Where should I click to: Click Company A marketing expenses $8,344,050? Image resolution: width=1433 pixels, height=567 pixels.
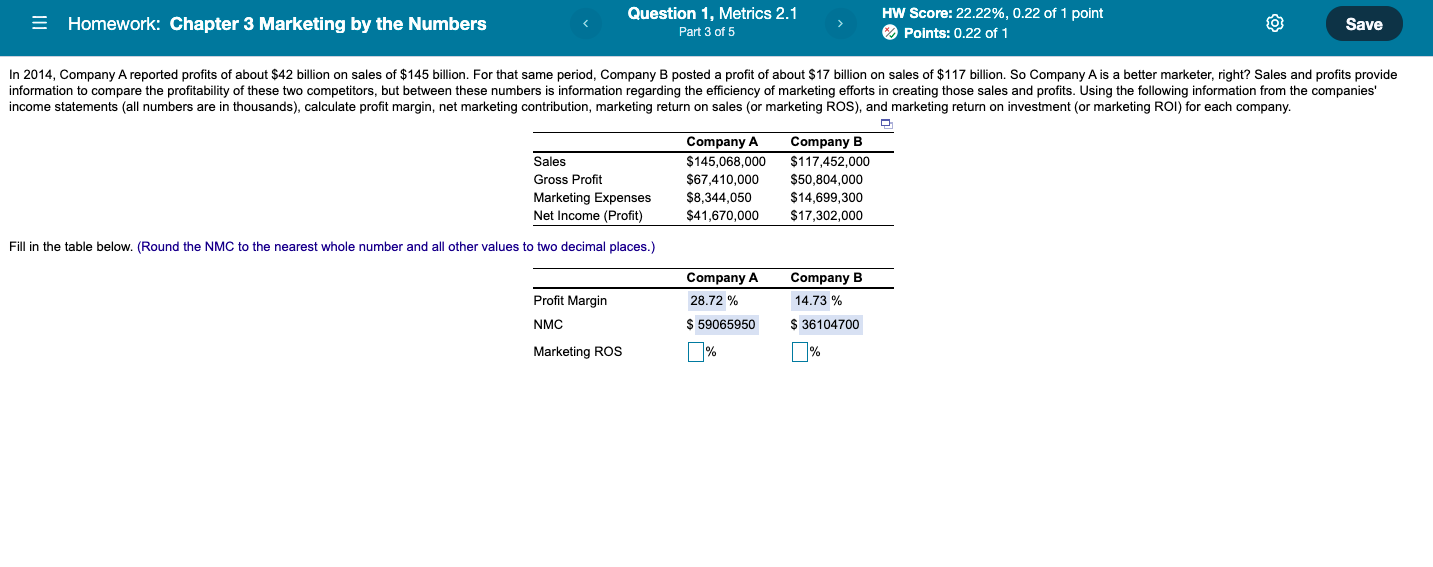tap(719, 197)
